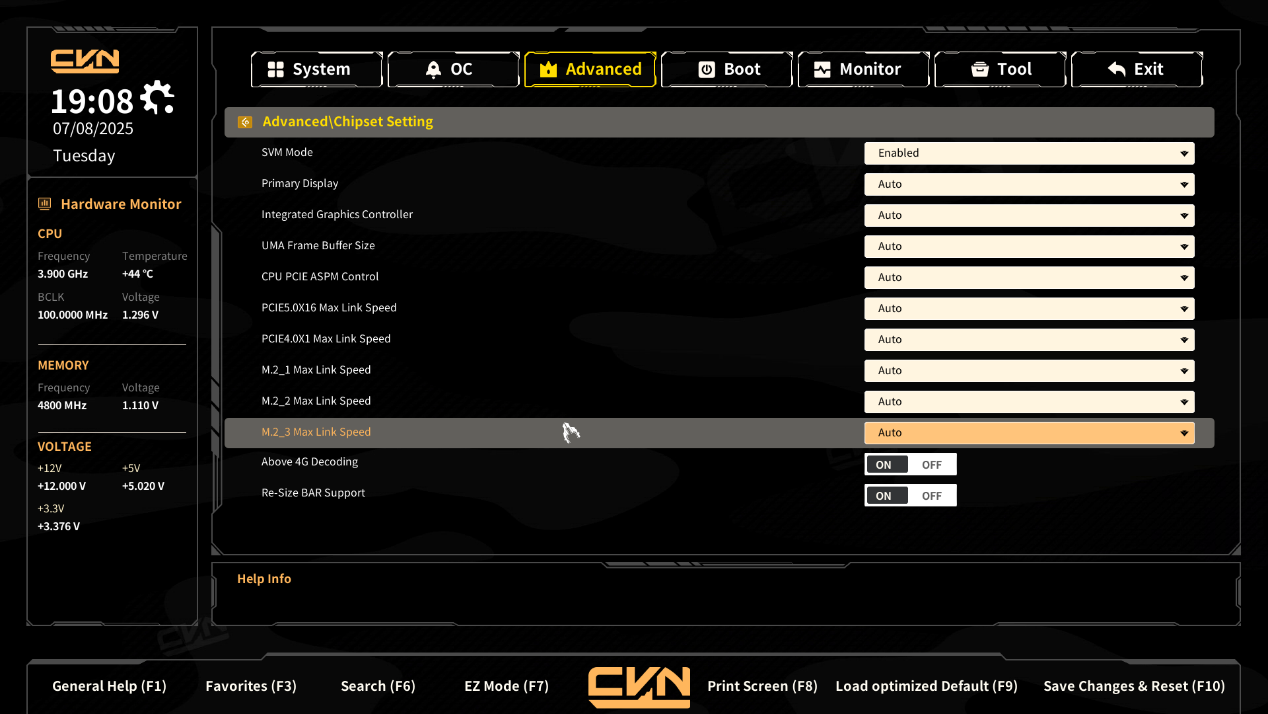Image resolution: width=1268 pixels, height=714 pixels.
Task: Turn Re-Size BAR Support OFF
Action: (x=932, y=496)
